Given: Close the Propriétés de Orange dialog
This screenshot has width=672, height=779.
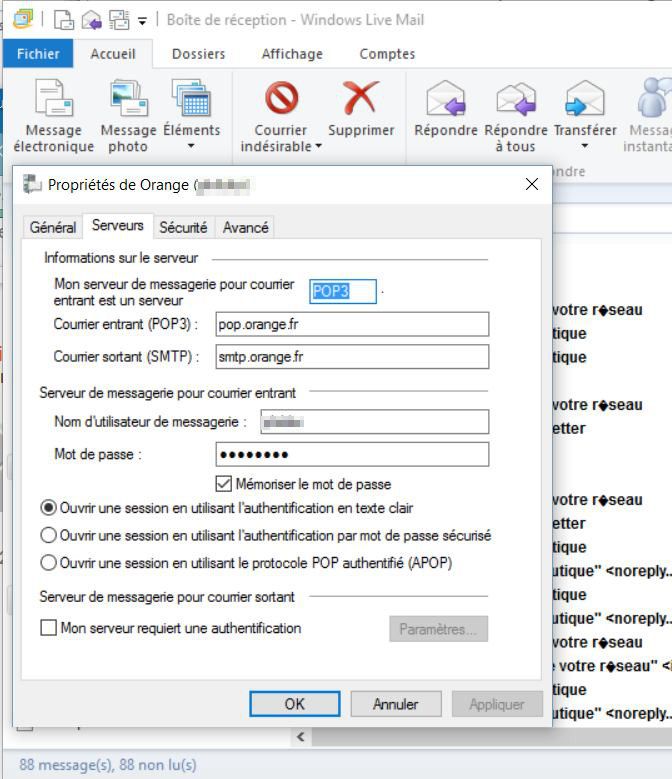Looking at the screenshot, I should 532,184.
